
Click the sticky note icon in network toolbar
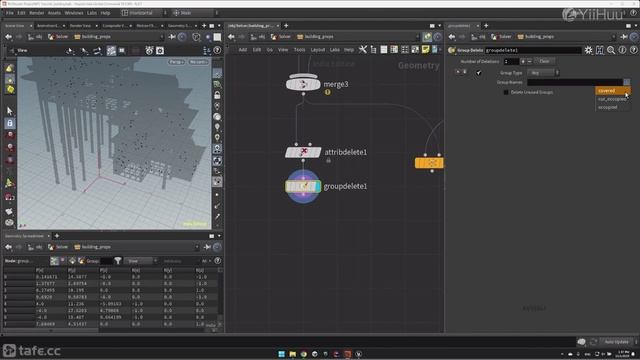425,50
